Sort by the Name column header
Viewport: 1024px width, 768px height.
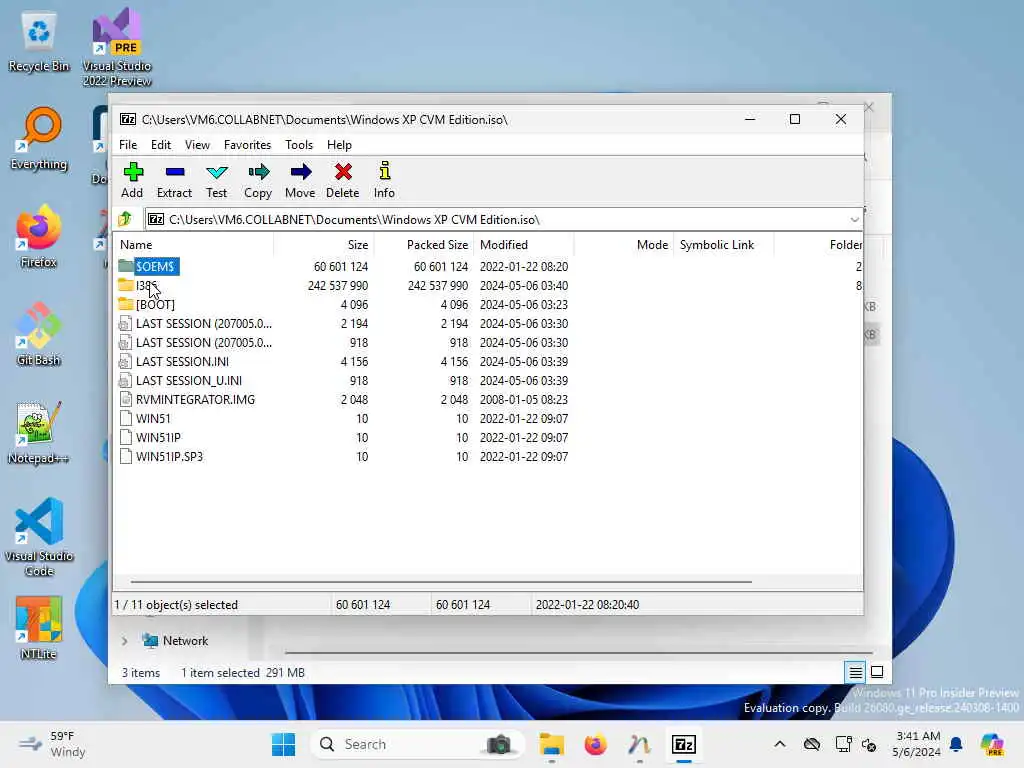(x=195, y=245)
